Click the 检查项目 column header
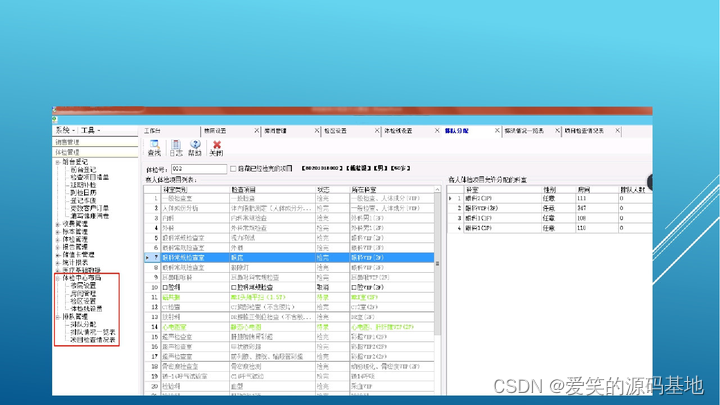Viewport: 720px width, 405px height. point(272,189)
